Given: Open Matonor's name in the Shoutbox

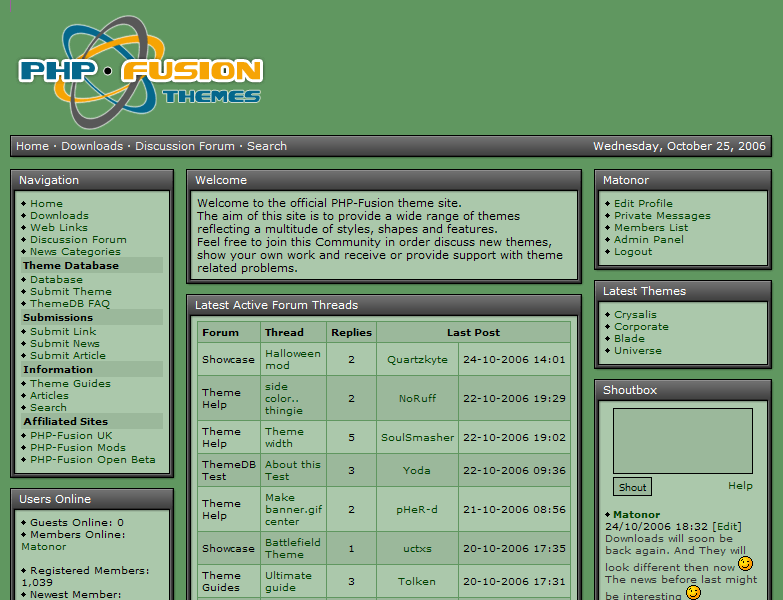Looking at the screenshot, I should 637,515.
